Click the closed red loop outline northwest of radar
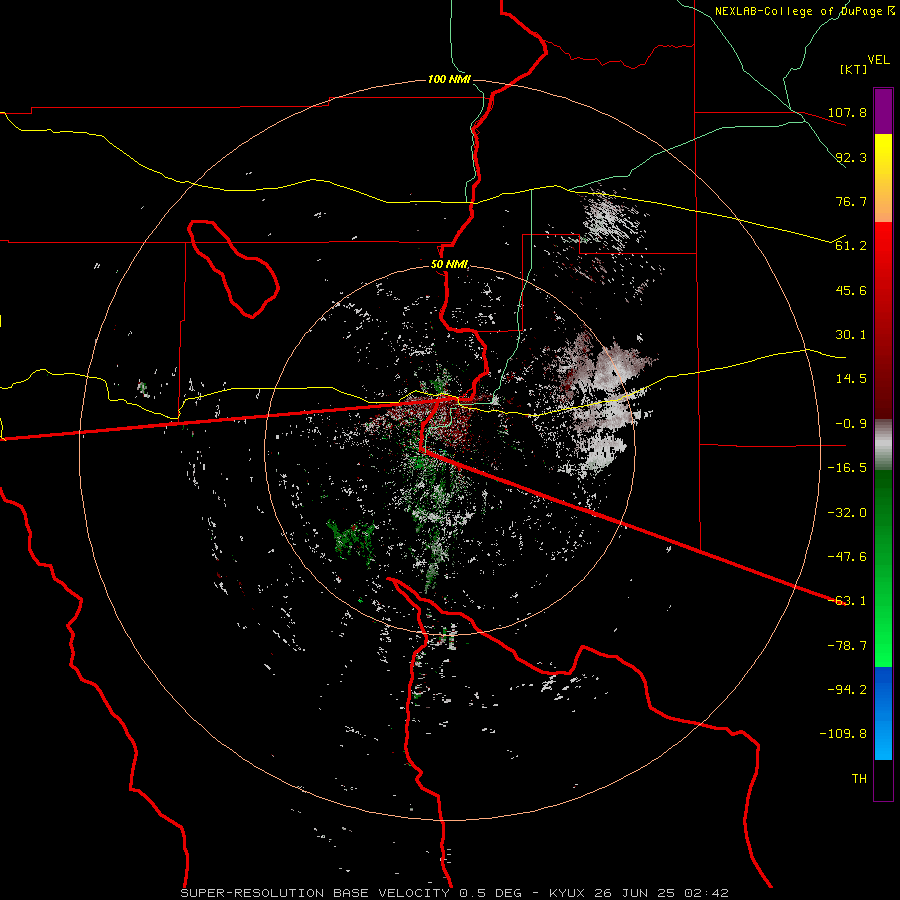900x900 pixels. pyautogui.click(x=232, y=269)
